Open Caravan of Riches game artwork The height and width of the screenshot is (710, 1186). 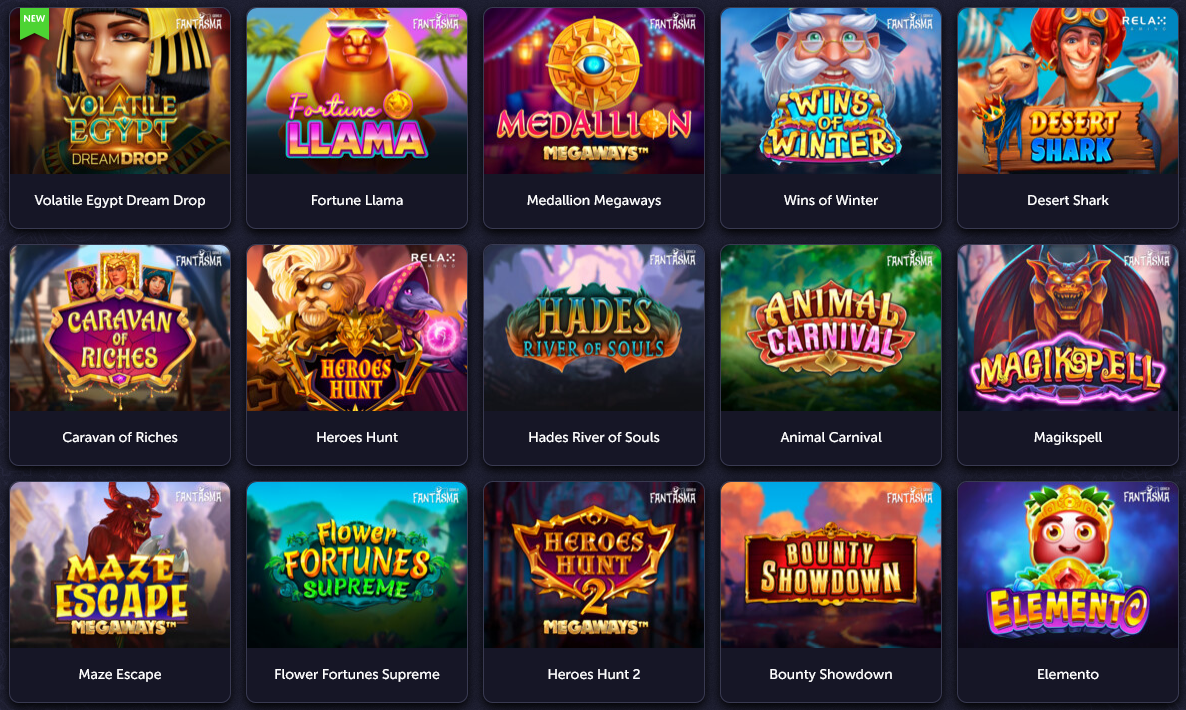(120, 328)
